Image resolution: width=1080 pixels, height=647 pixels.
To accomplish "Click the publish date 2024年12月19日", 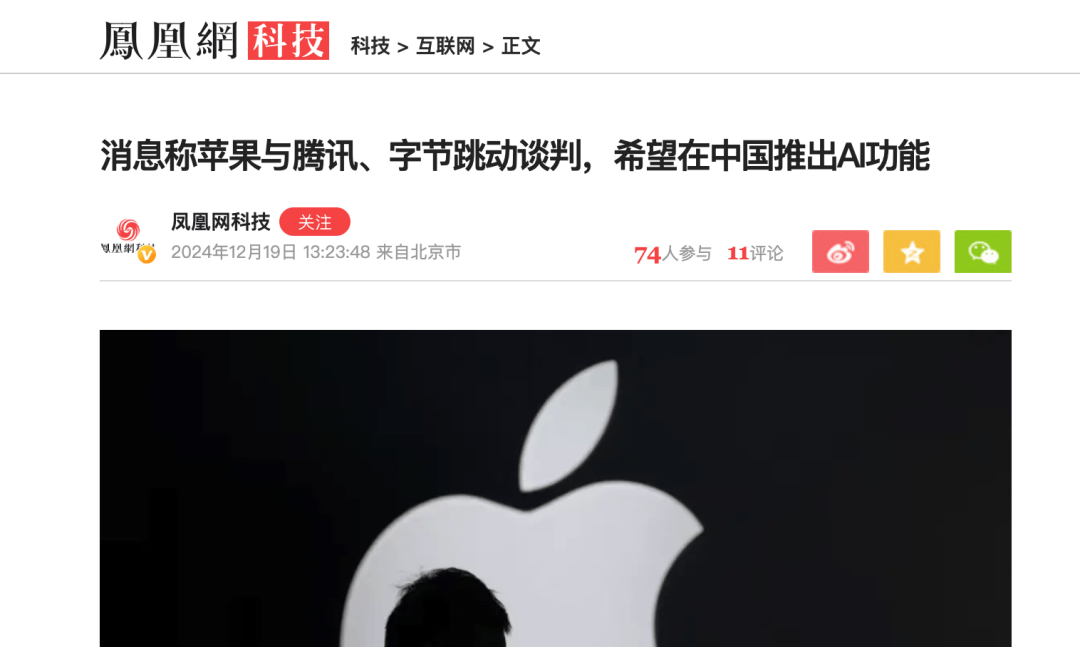I will click(233, 252).
